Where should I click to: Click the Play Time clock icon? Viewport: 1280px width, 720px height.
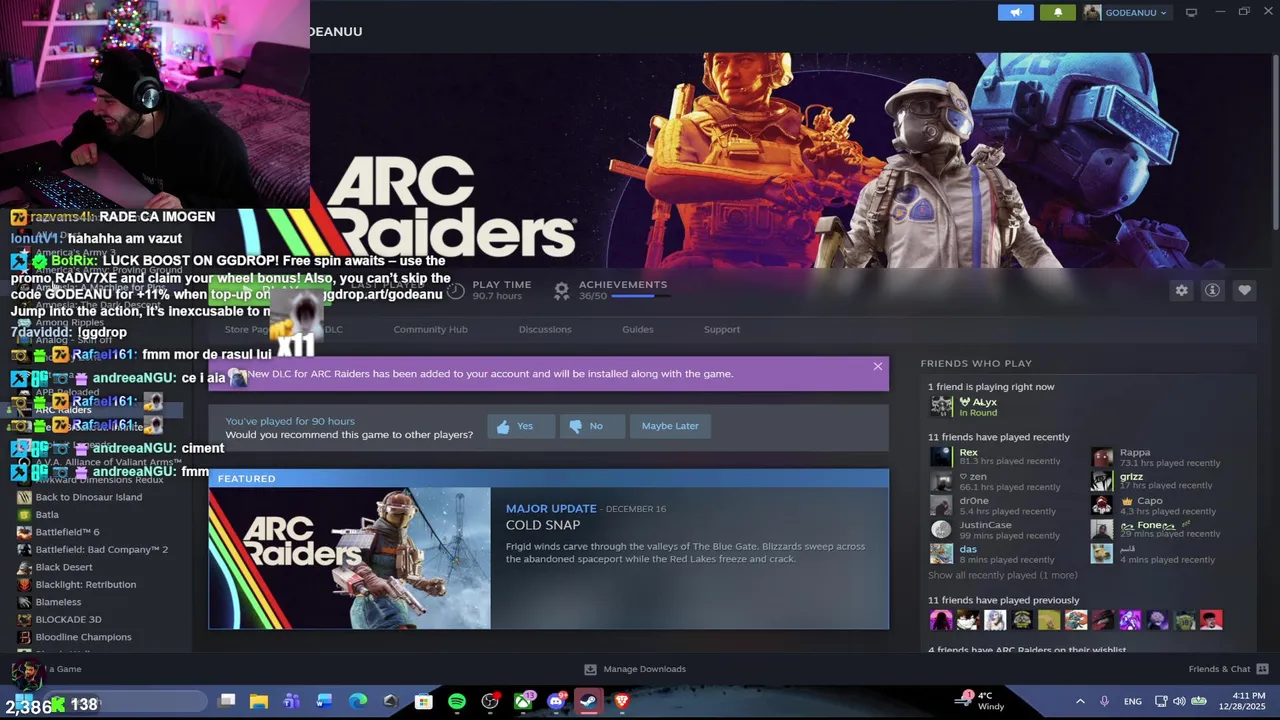456,290
